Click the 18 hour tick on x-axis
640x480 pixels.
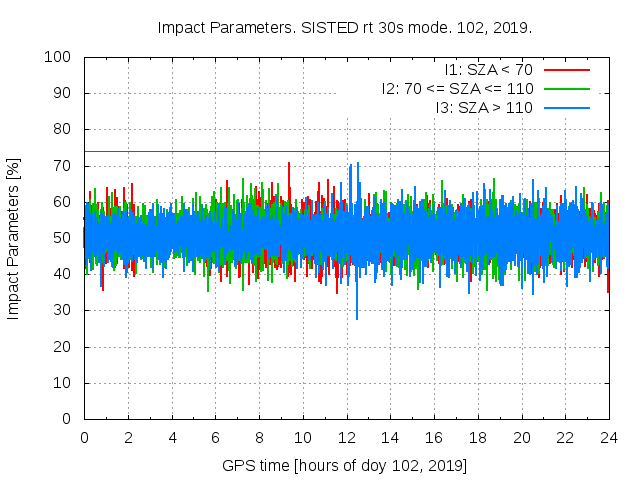pyautogui.click(x=478, y=437)
